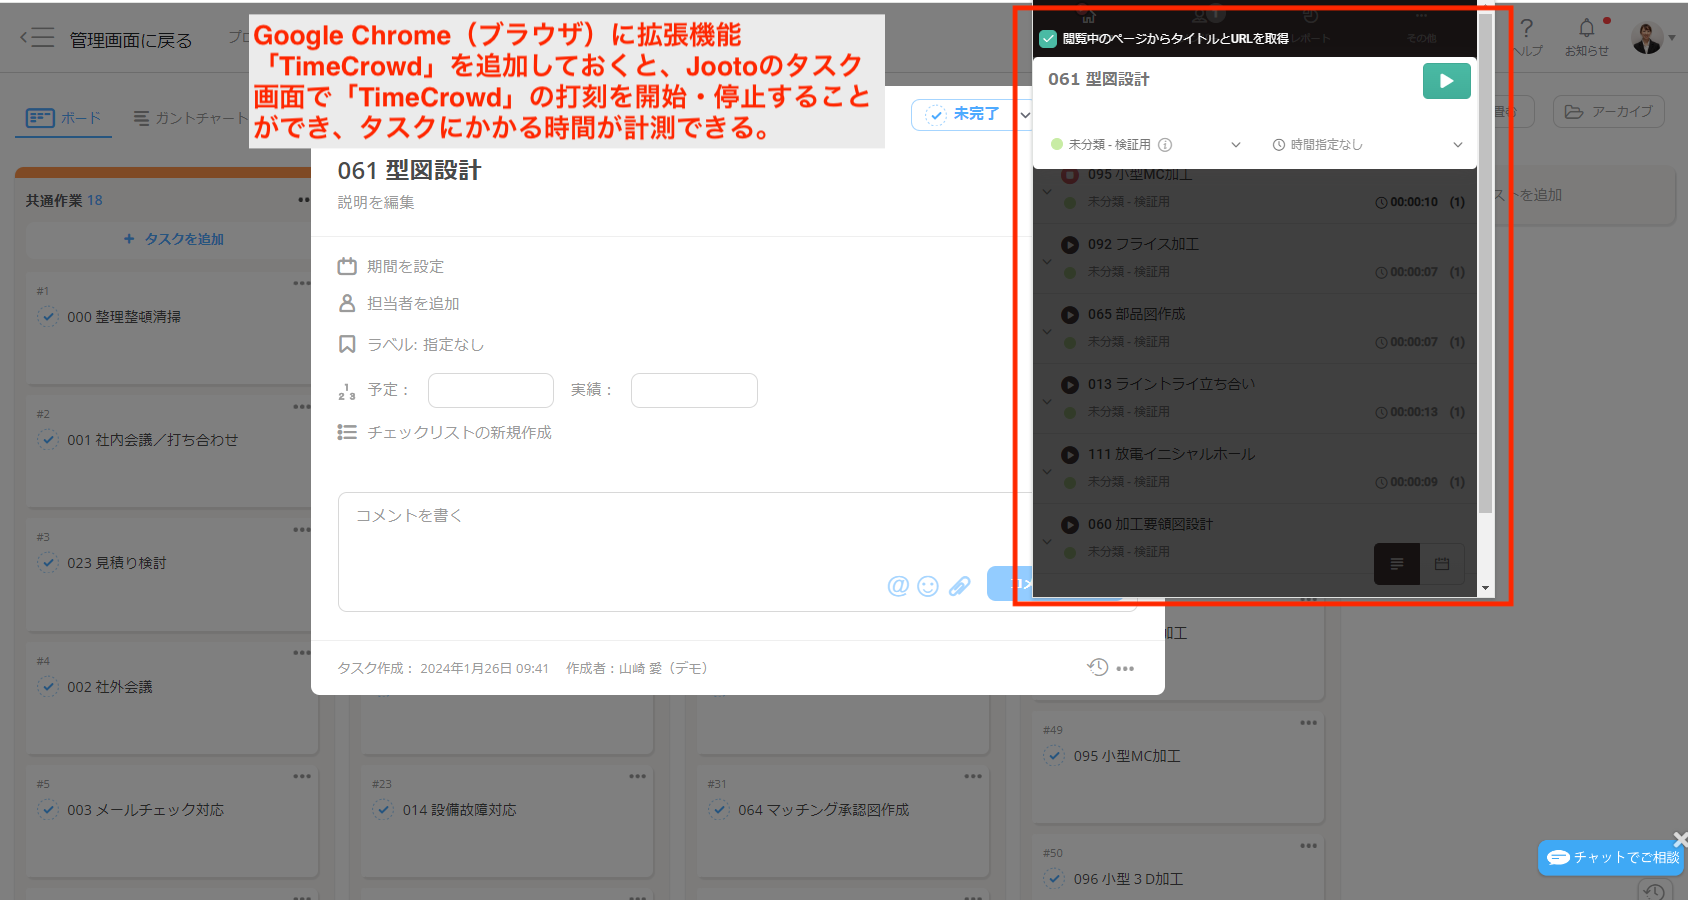Expand the 065 部品図作成 entry chevron

point(1047,331)
